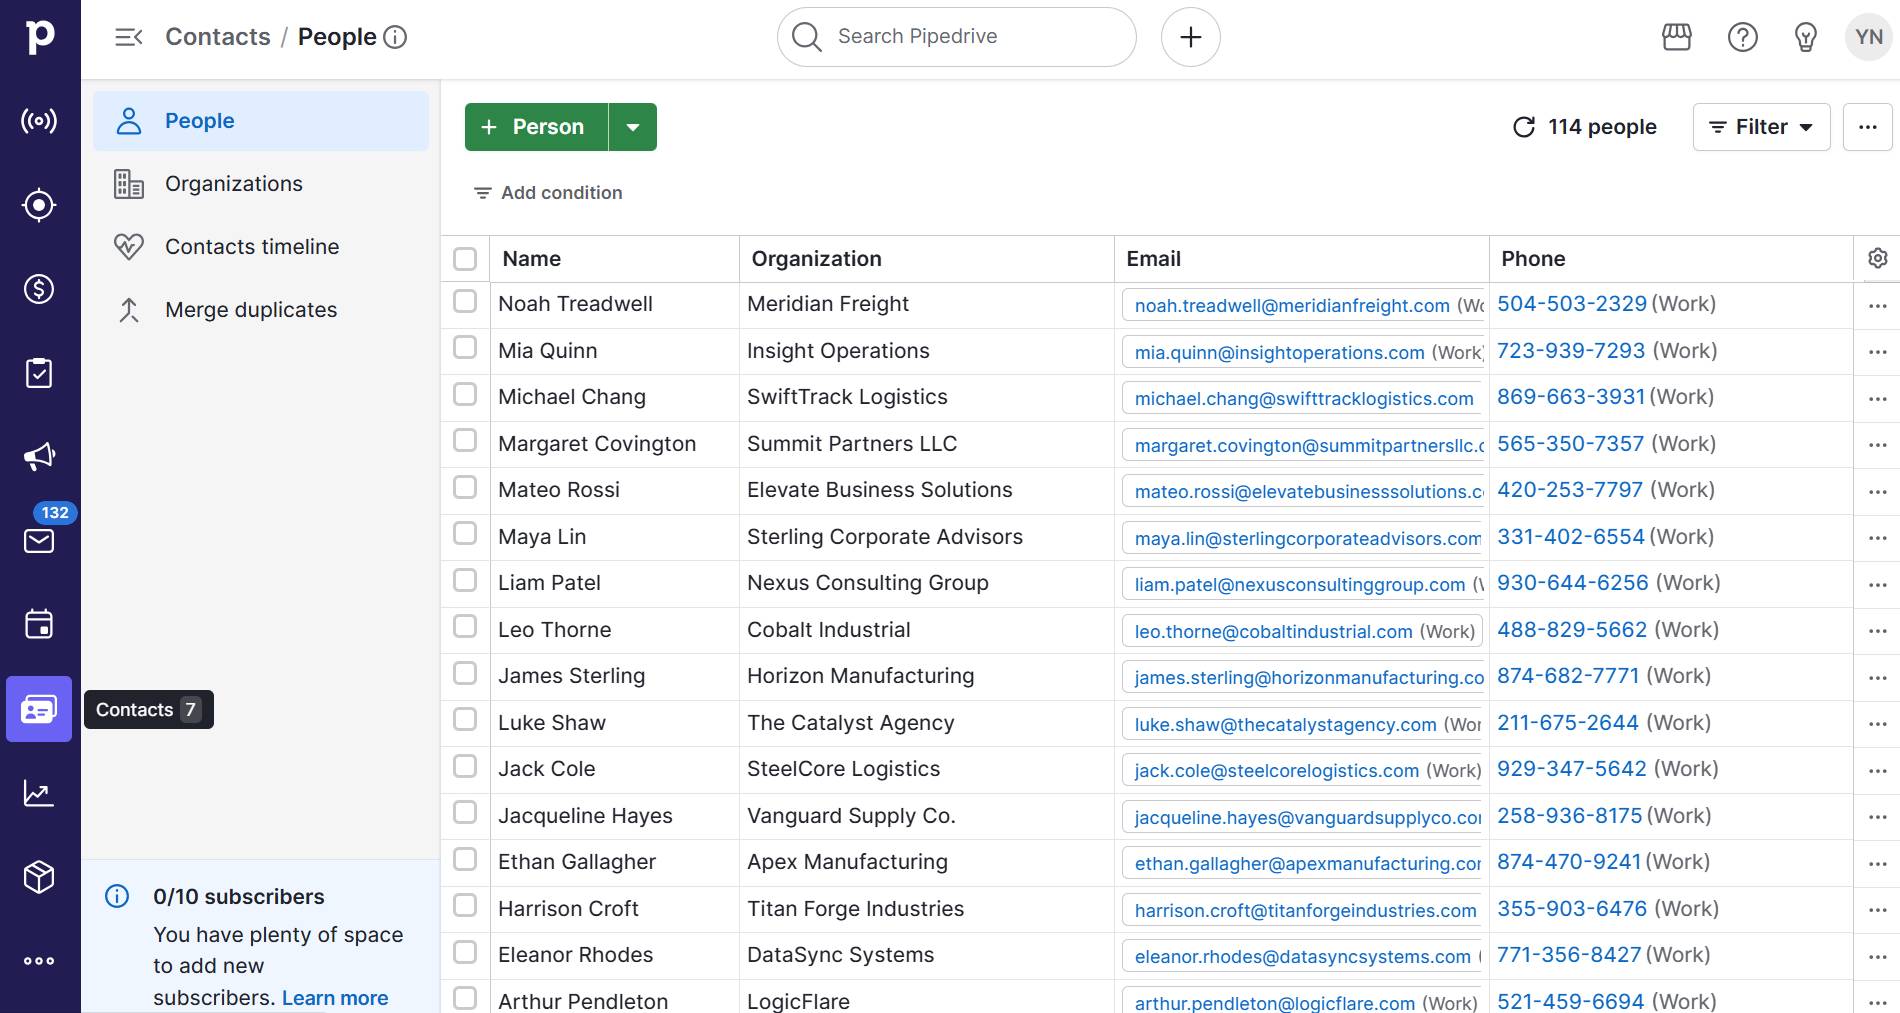The image size is (1900, 1013).
Task: Open the table column settings gear
Action: click(1878, 258)
